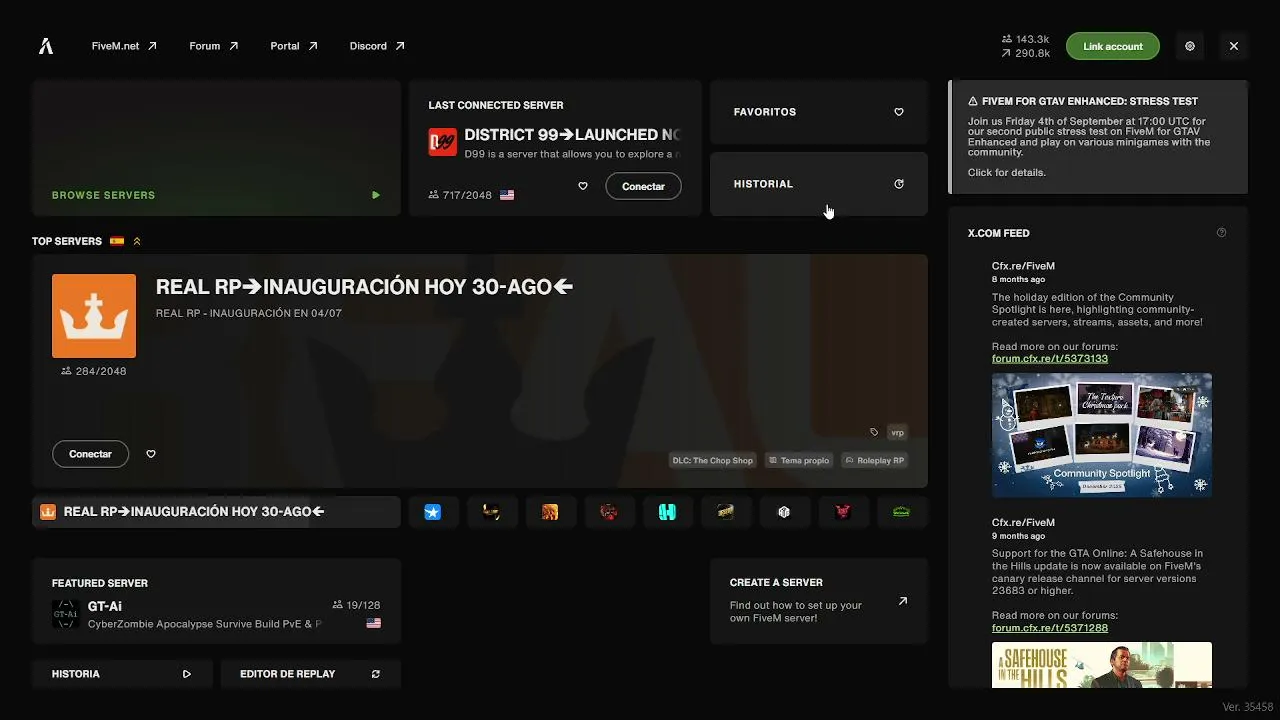The width and height of the screenshot is (1280, 720).
Task: Click the X.com feed help icon
Action: pos(1221,233)
